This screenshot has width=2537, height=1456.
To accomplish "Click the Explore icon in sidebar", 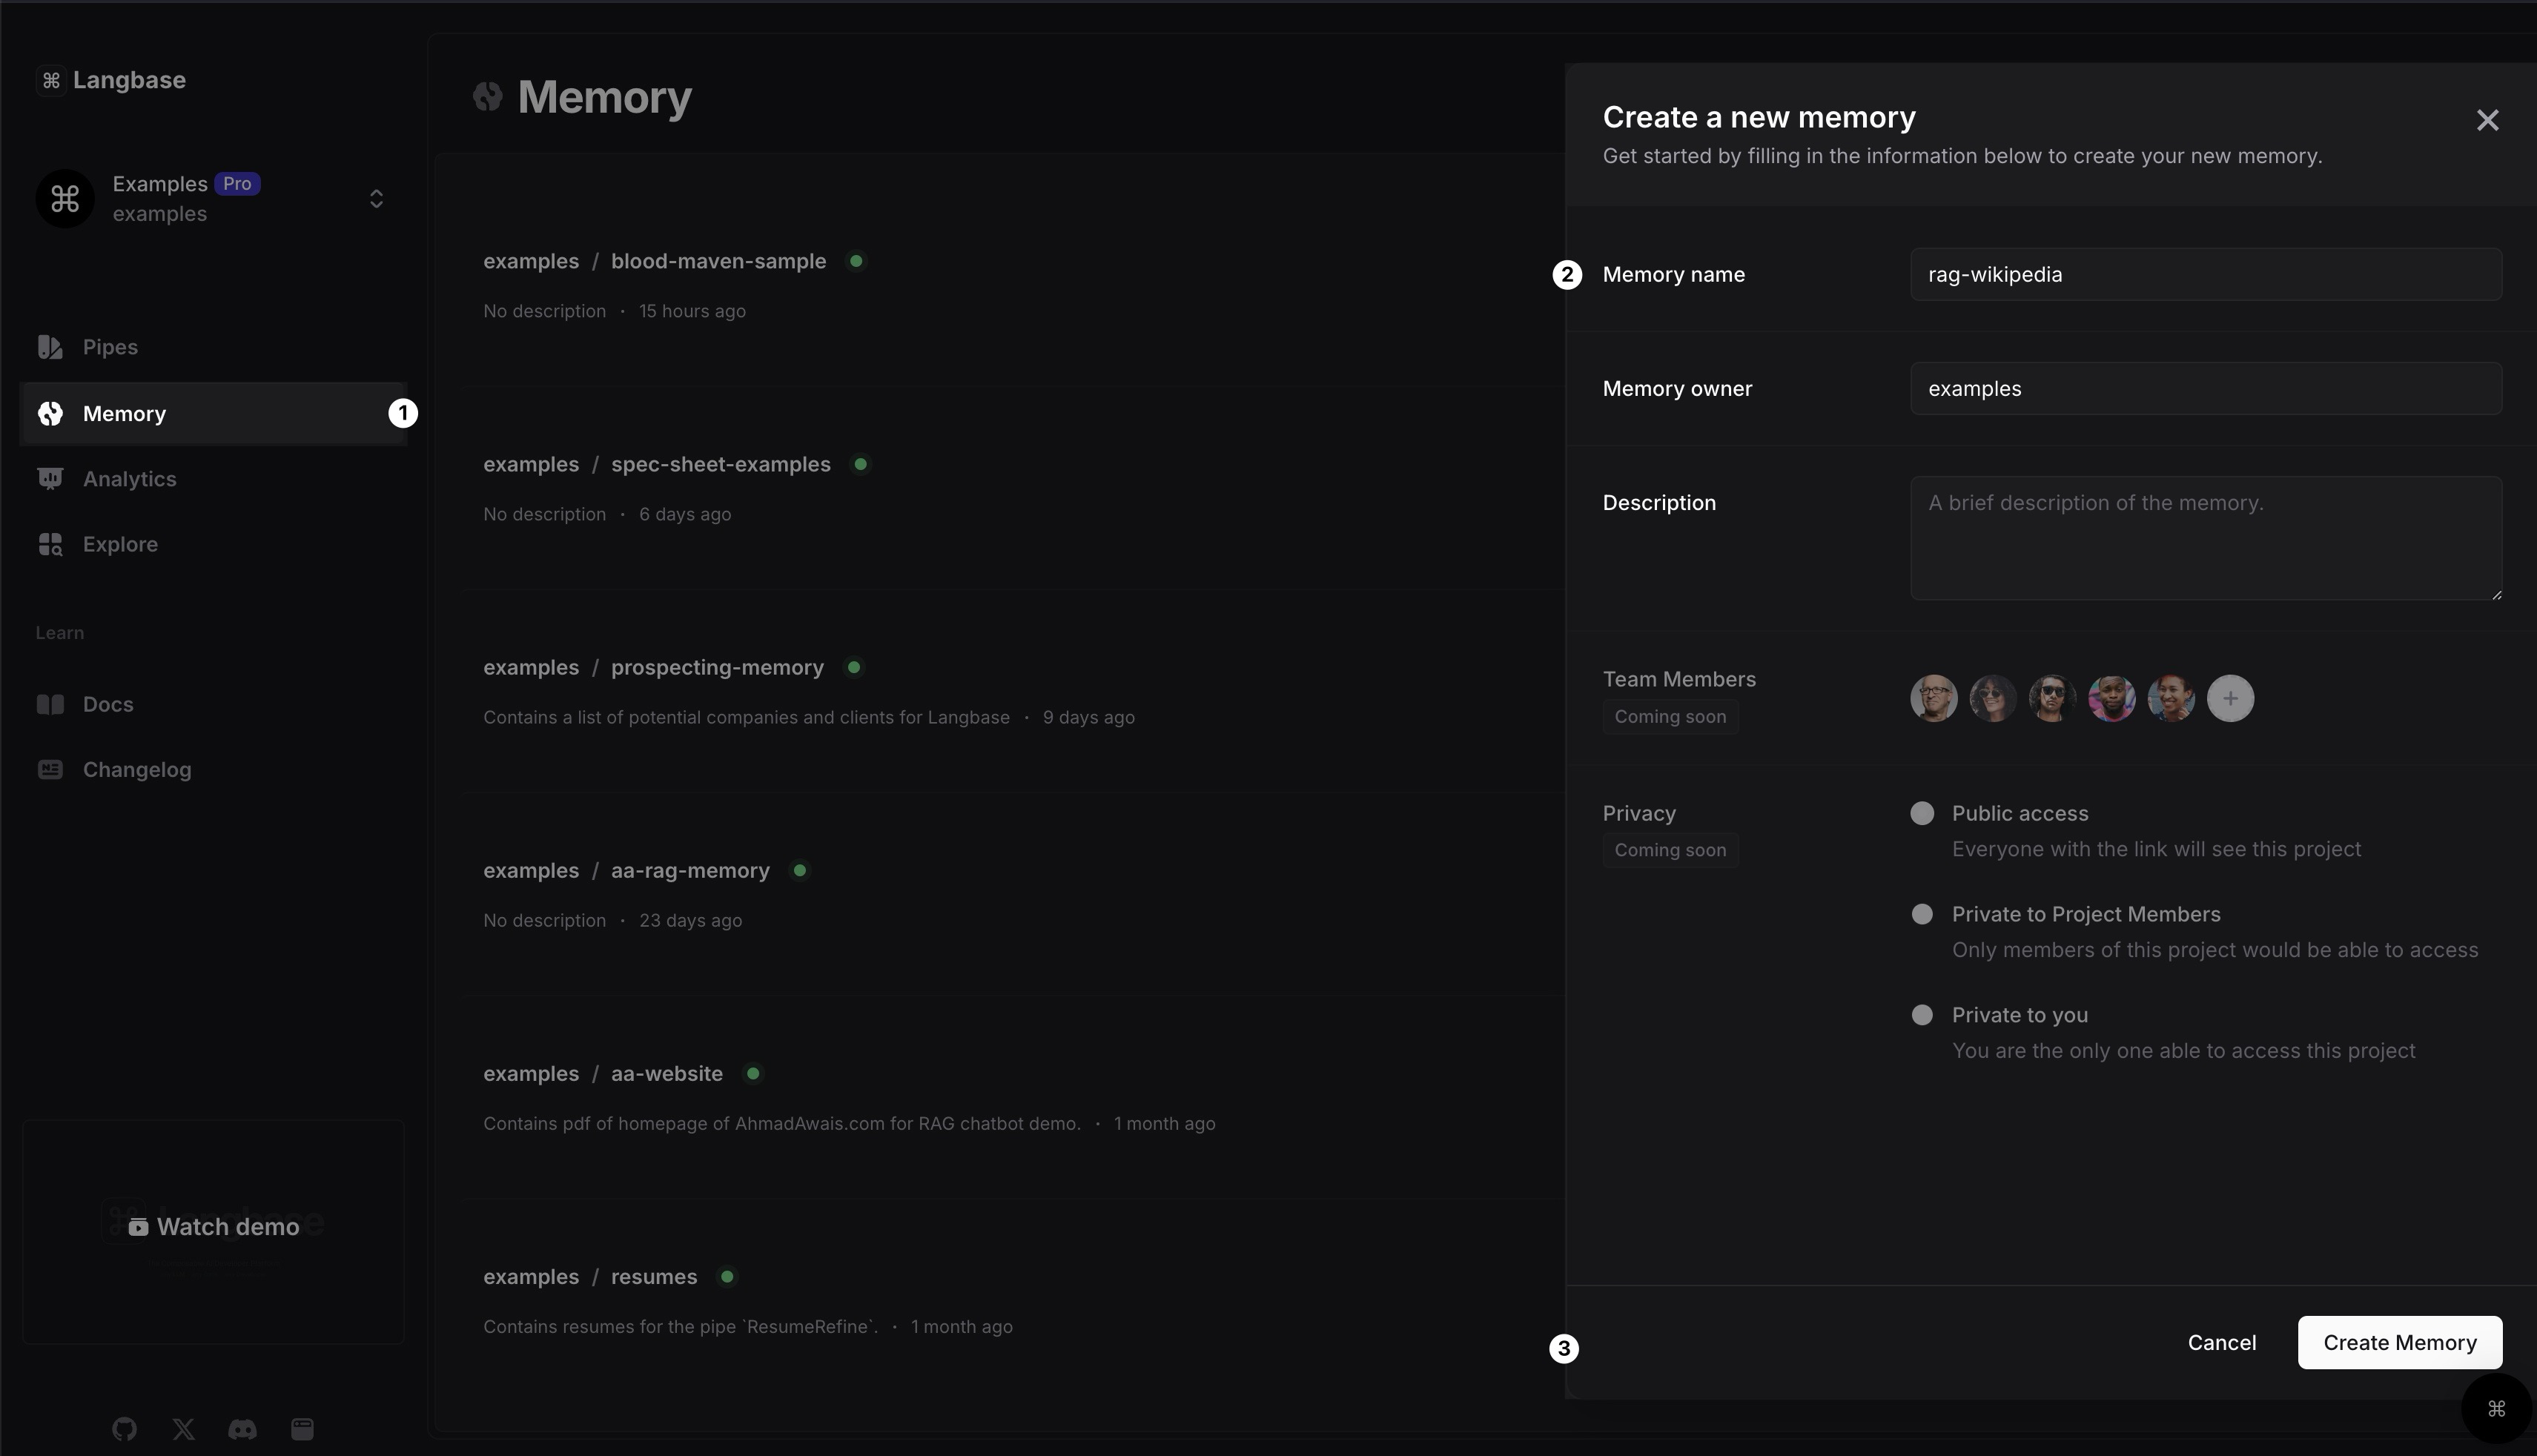I will click(x=50, y=544).
